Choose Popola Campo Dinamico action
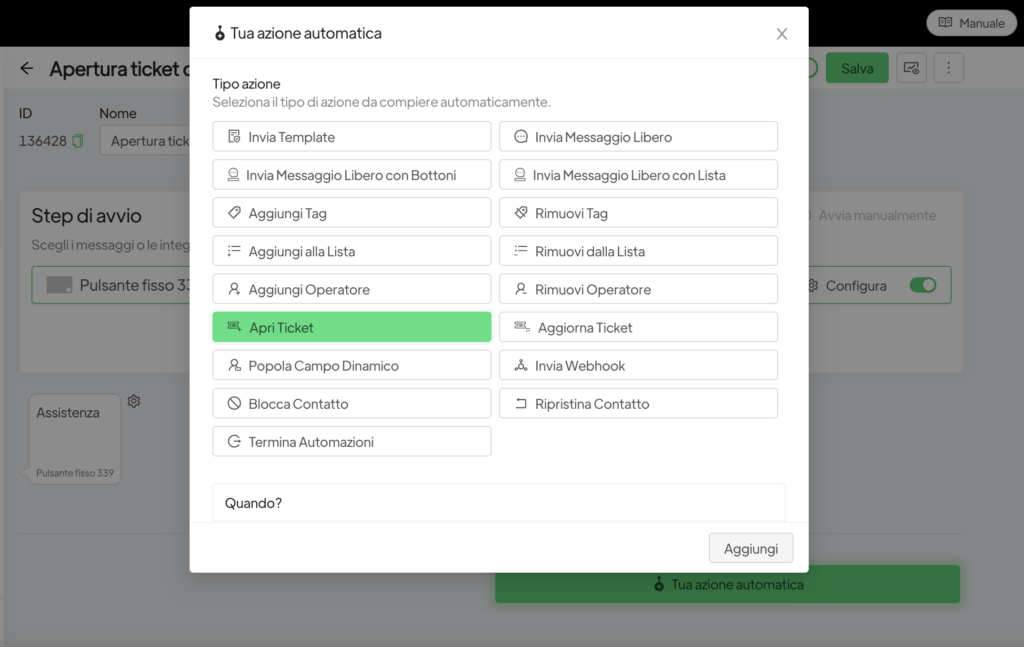 click(351, 366)
